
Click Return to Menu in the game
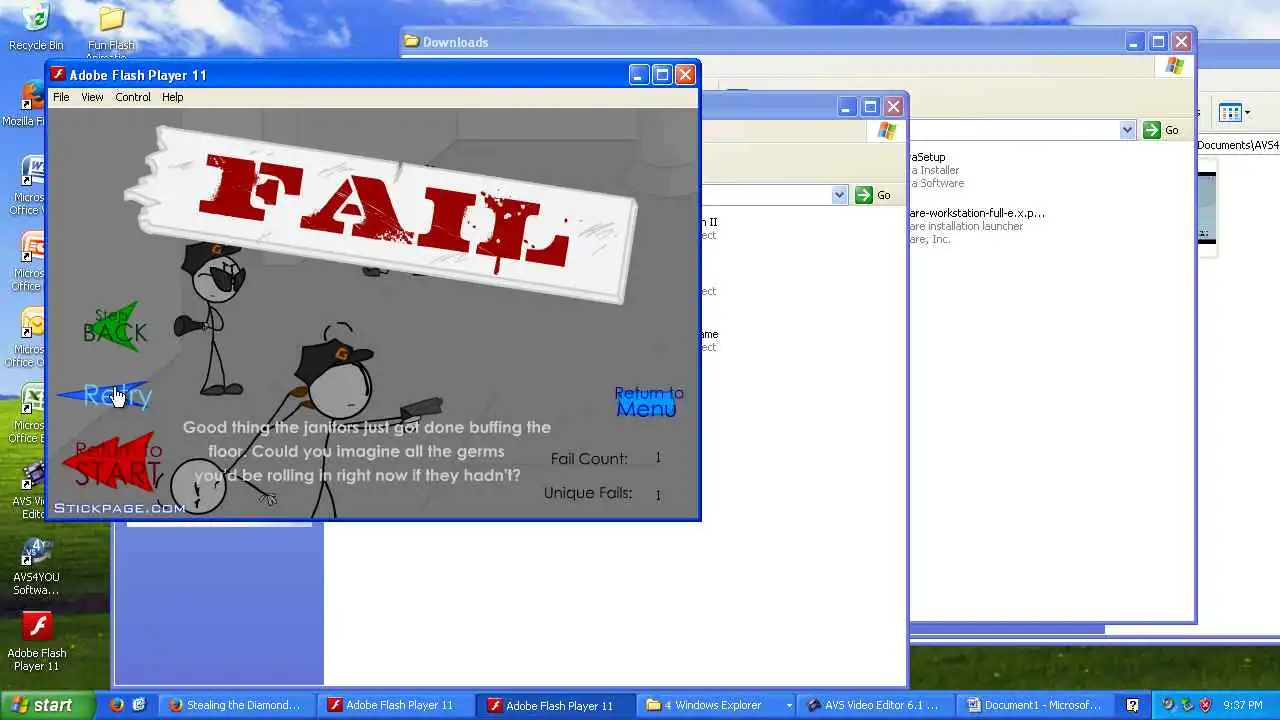tap(648, 401)
